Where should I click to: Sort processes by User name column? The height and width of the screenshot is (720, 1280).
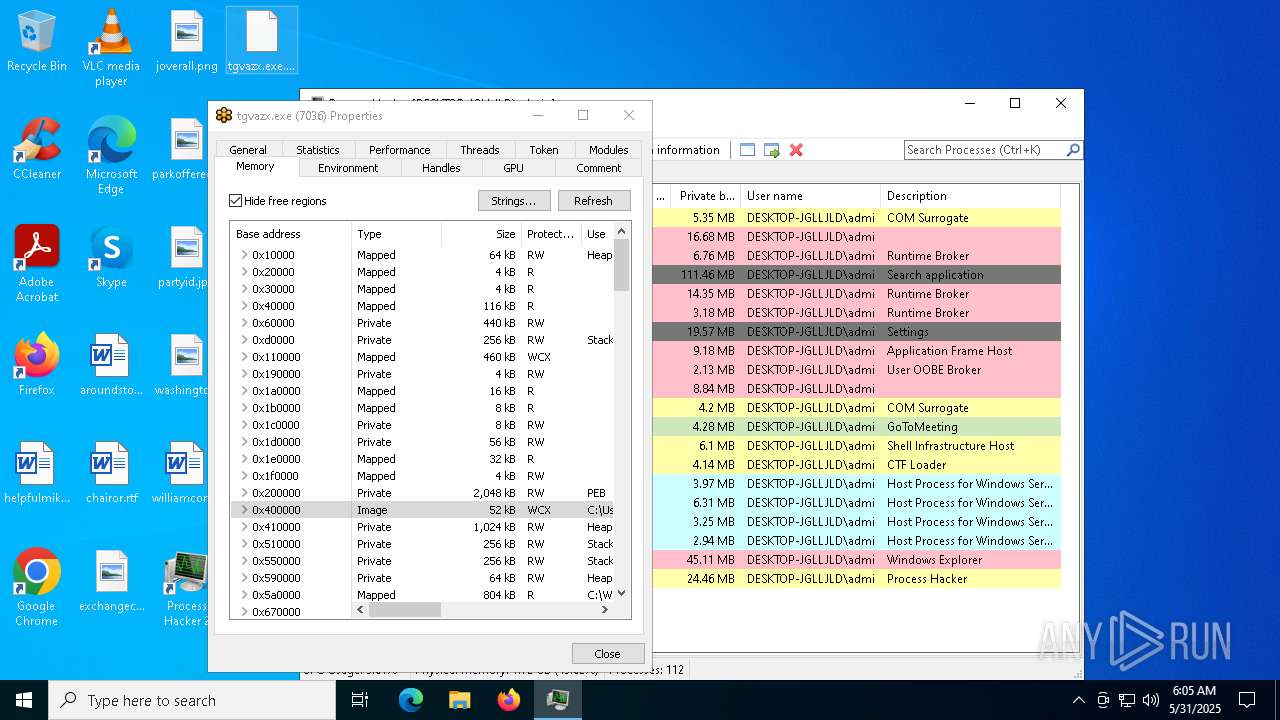tap(810, 196)
